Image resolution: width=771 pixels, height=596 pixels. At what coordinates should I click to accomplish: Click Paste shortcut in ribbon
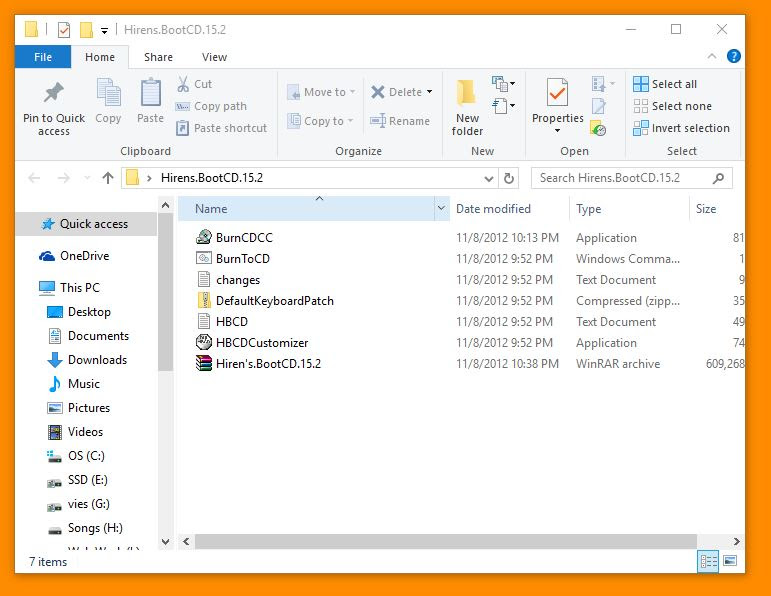tap(221, 128)
